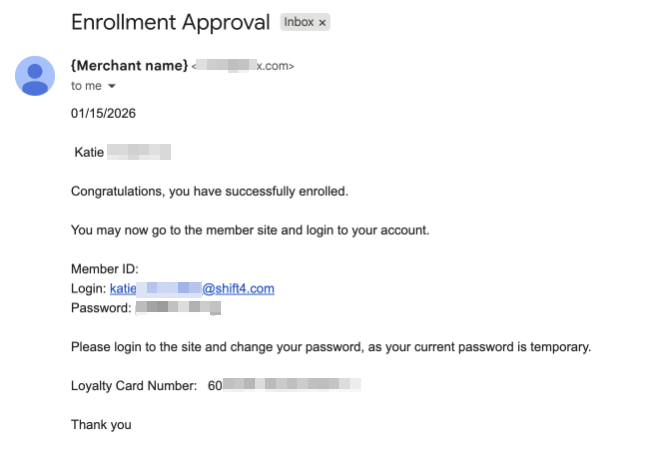This screenshot has width=645, height=452.
Task: Click the recipient name Katie
Action: click(x=90, y=153)
